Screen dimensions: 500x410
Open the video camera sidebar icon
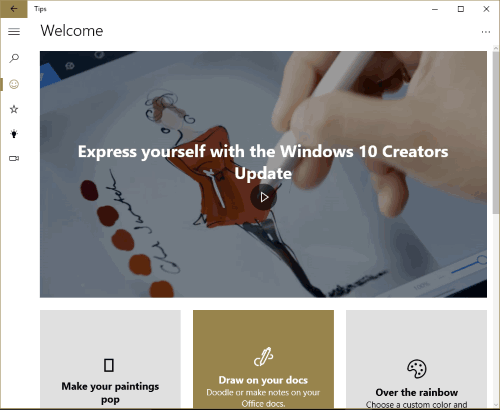click(x=14, y=158)
